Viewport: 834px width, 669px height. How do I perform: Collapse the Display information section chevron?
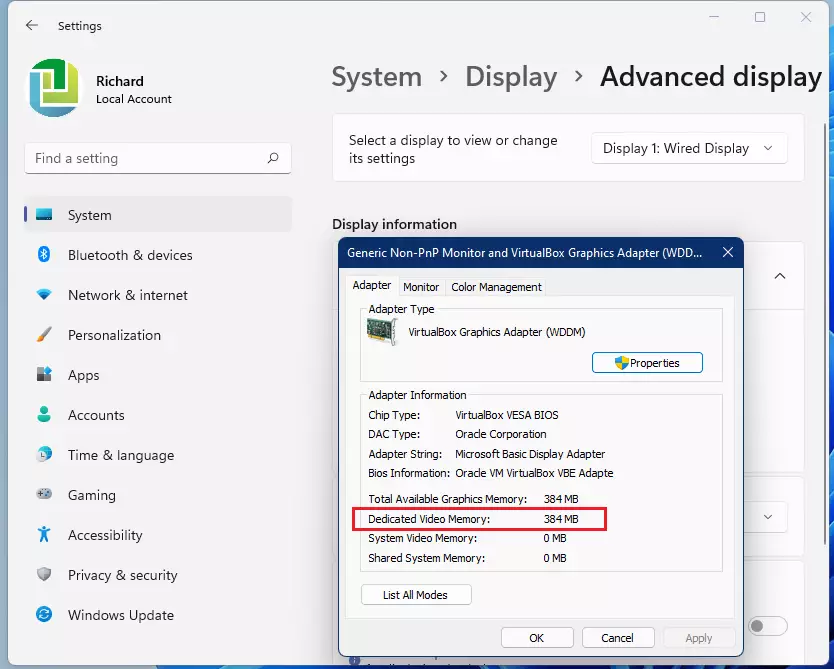click(780, 276)
